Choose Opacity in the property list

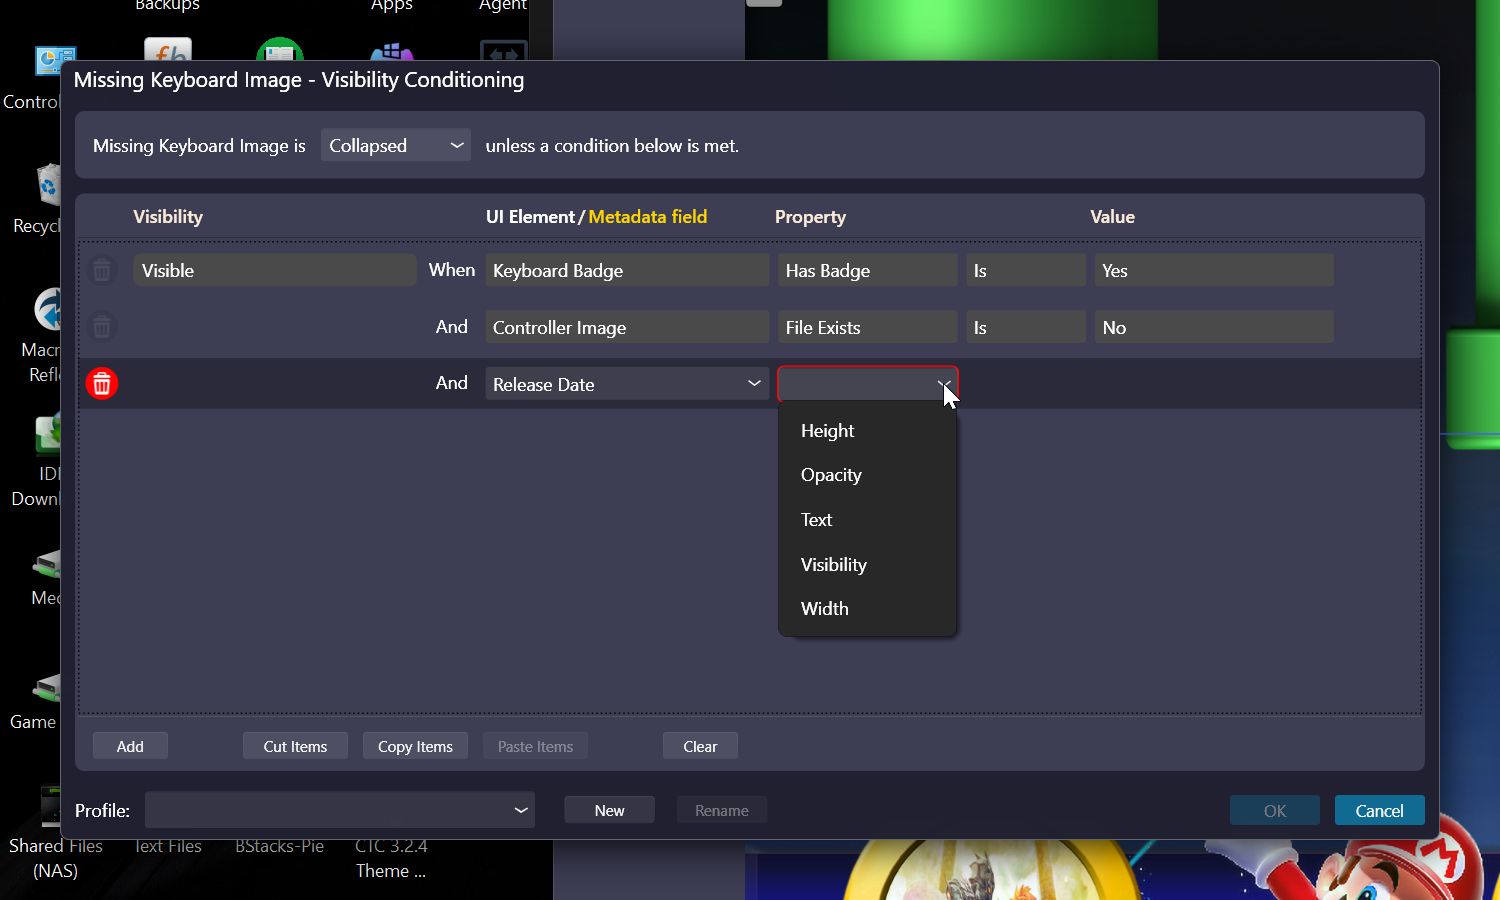831,475
